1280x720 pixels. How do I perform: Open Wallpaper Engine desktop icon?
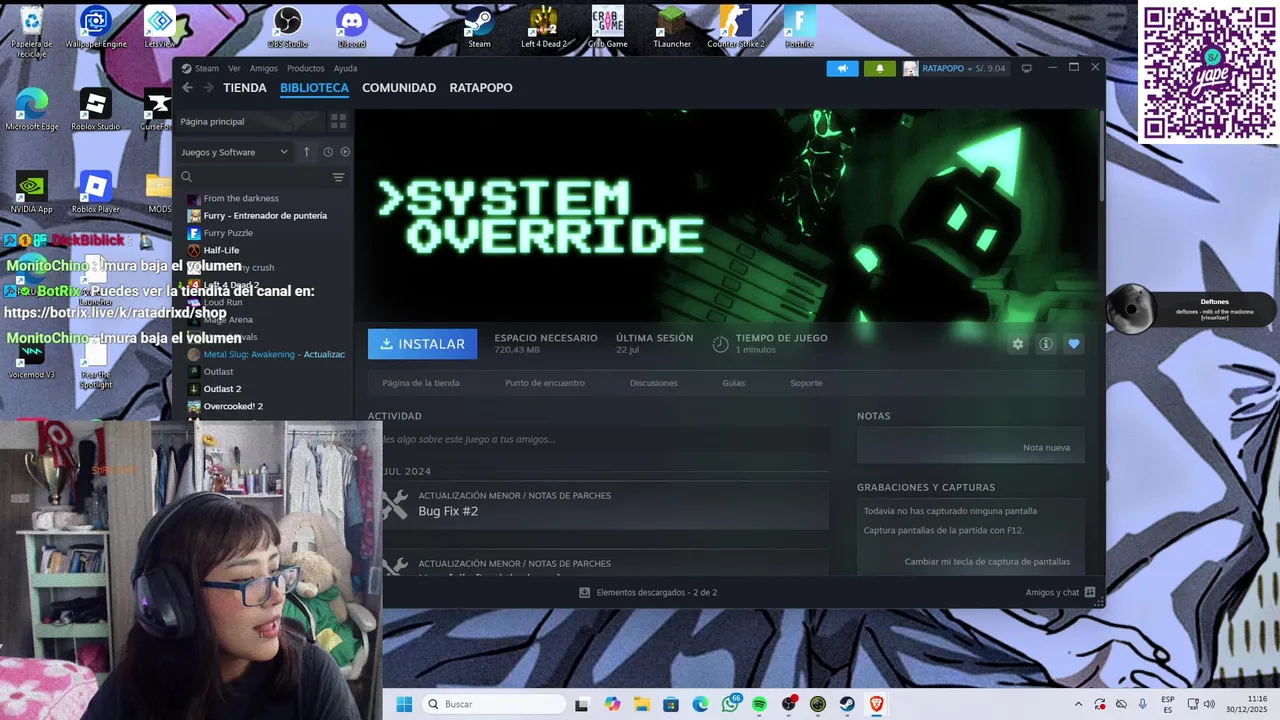[96, 28]
